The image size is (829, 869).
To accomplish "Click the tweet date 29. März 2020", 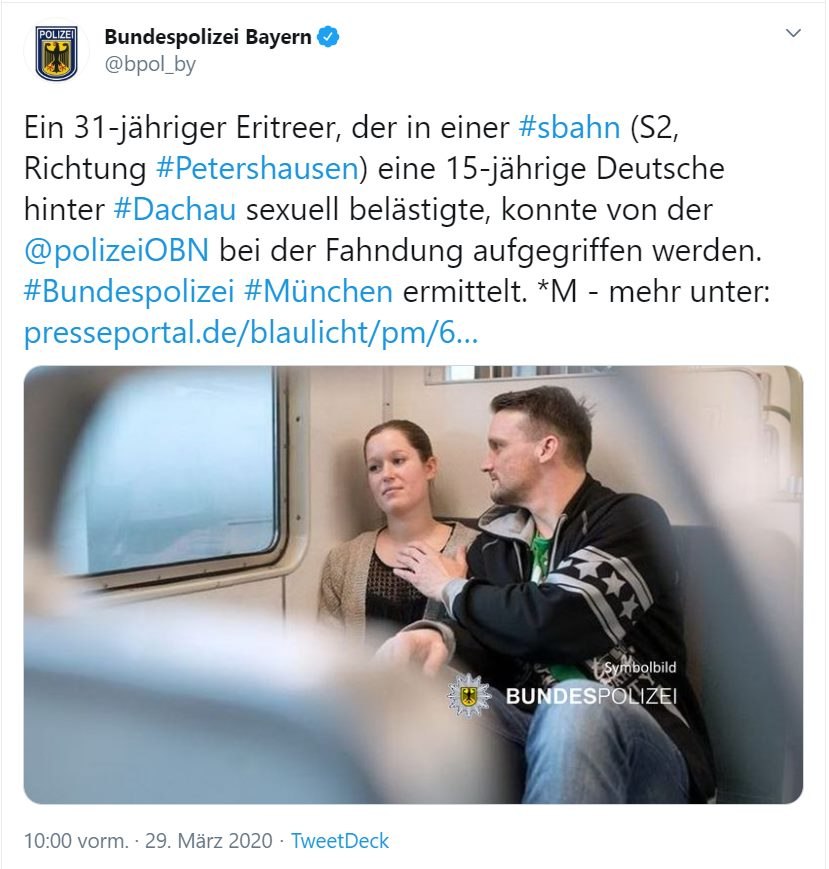I will (x=209, y=841).
